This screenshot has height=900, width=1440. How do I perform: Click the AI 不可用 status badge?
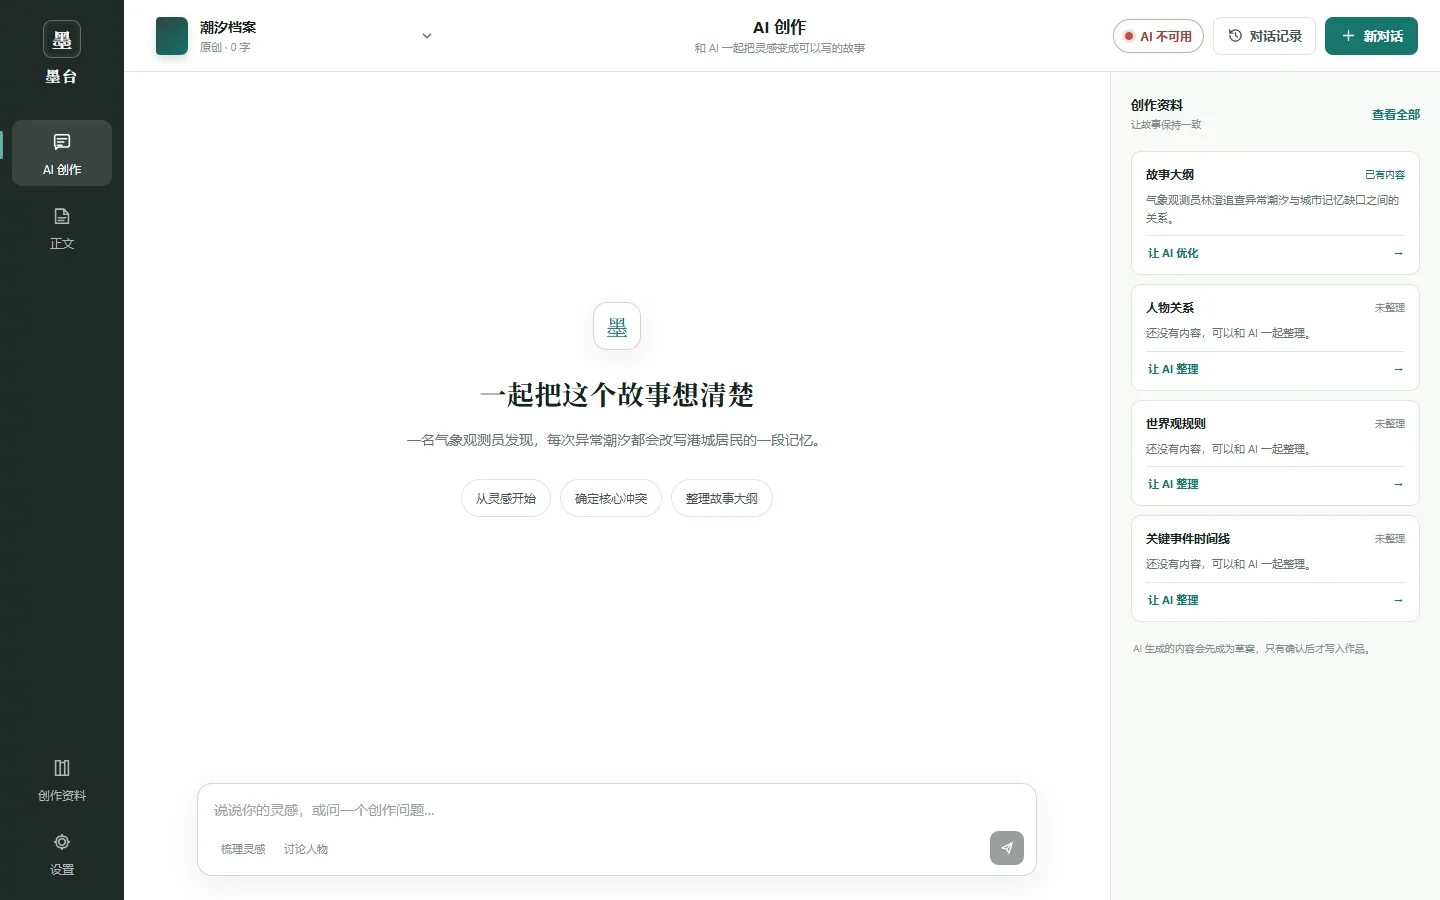click(1158, 36)
